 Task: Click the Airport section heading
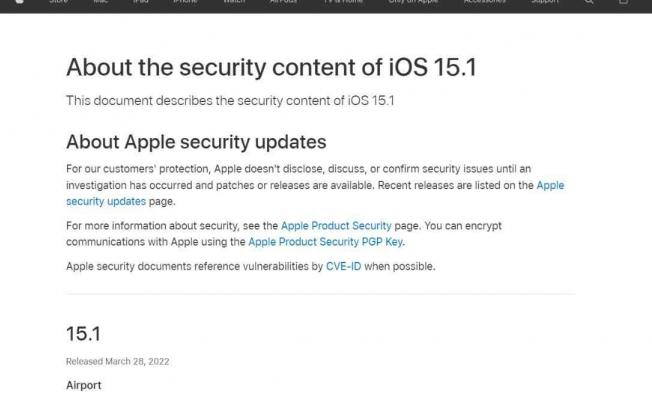tap(84, 385)
